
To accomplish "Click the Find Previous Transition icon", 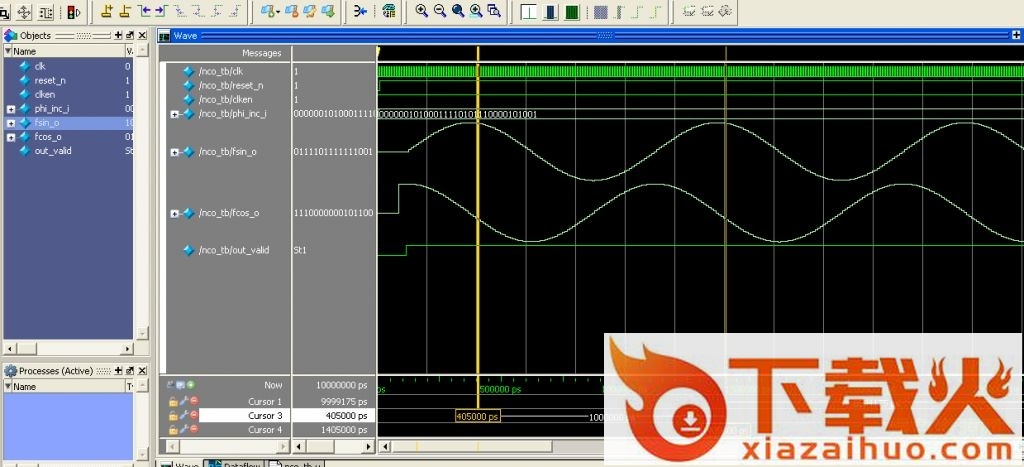I will [147, 11].
